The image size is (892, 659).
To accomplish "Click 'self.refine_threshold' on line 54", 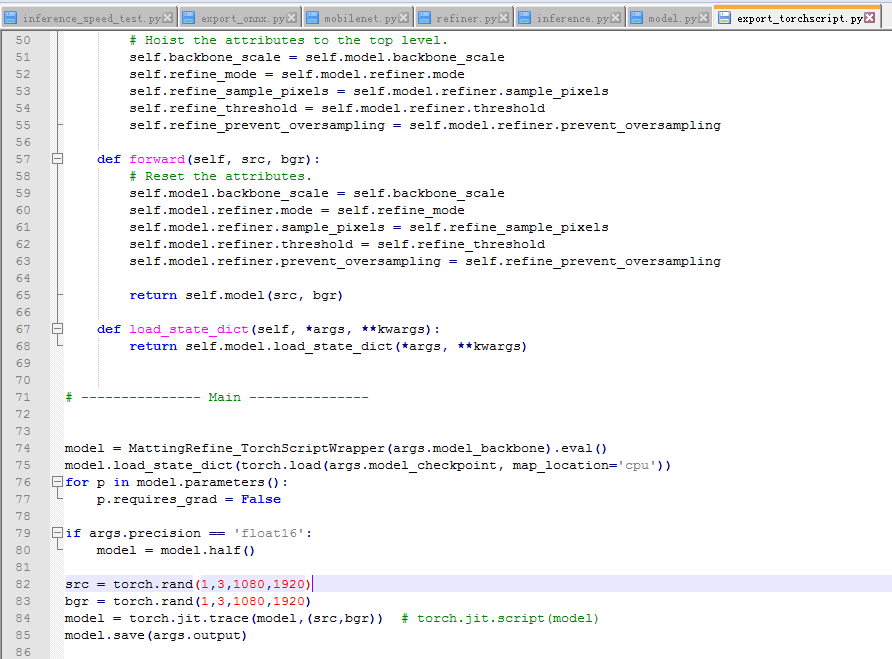I will 213,108.
